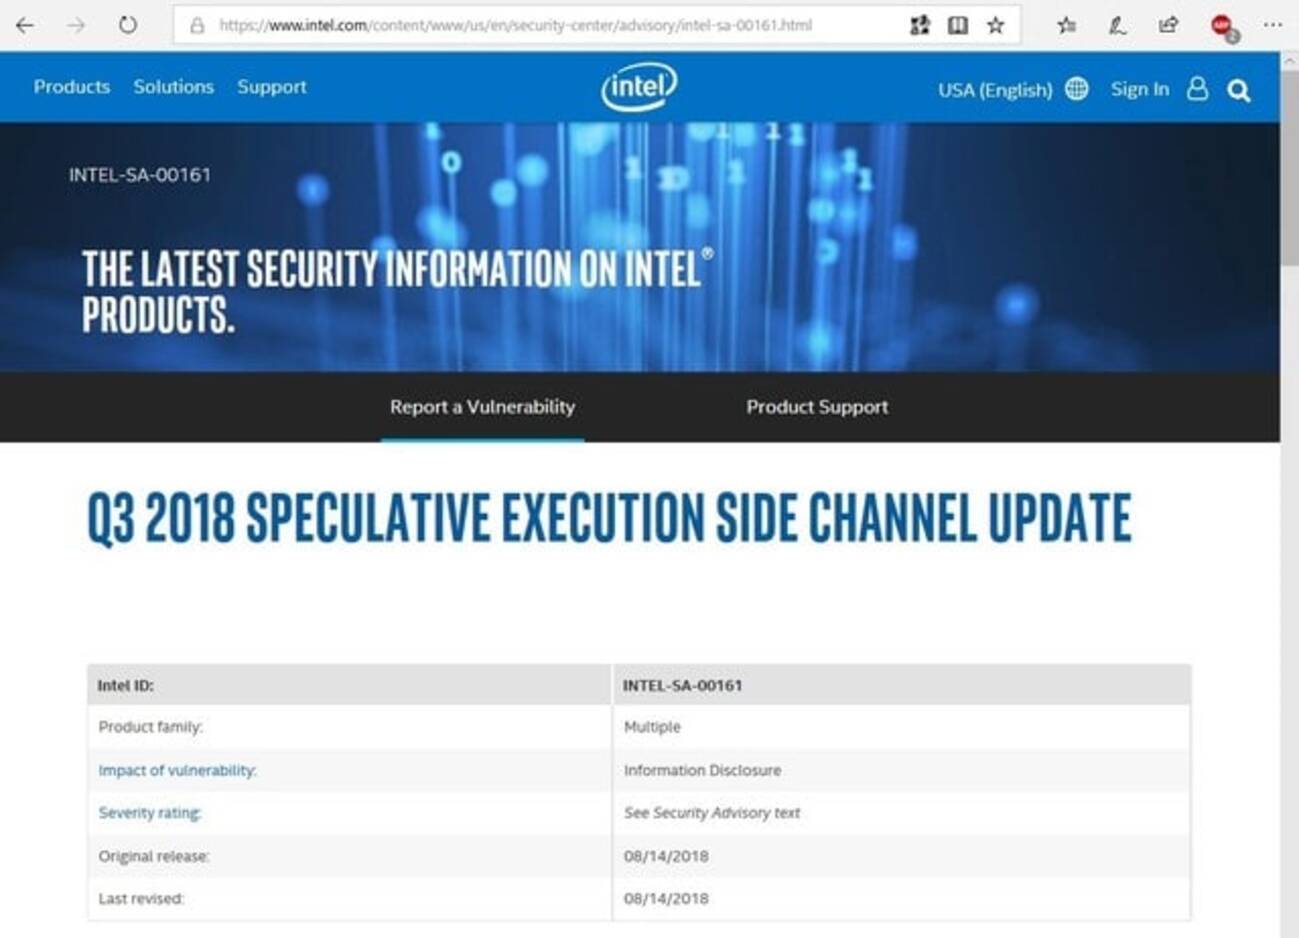Add this page to favorites with the star
This screenshot has height=938, width=1299.
996,25
